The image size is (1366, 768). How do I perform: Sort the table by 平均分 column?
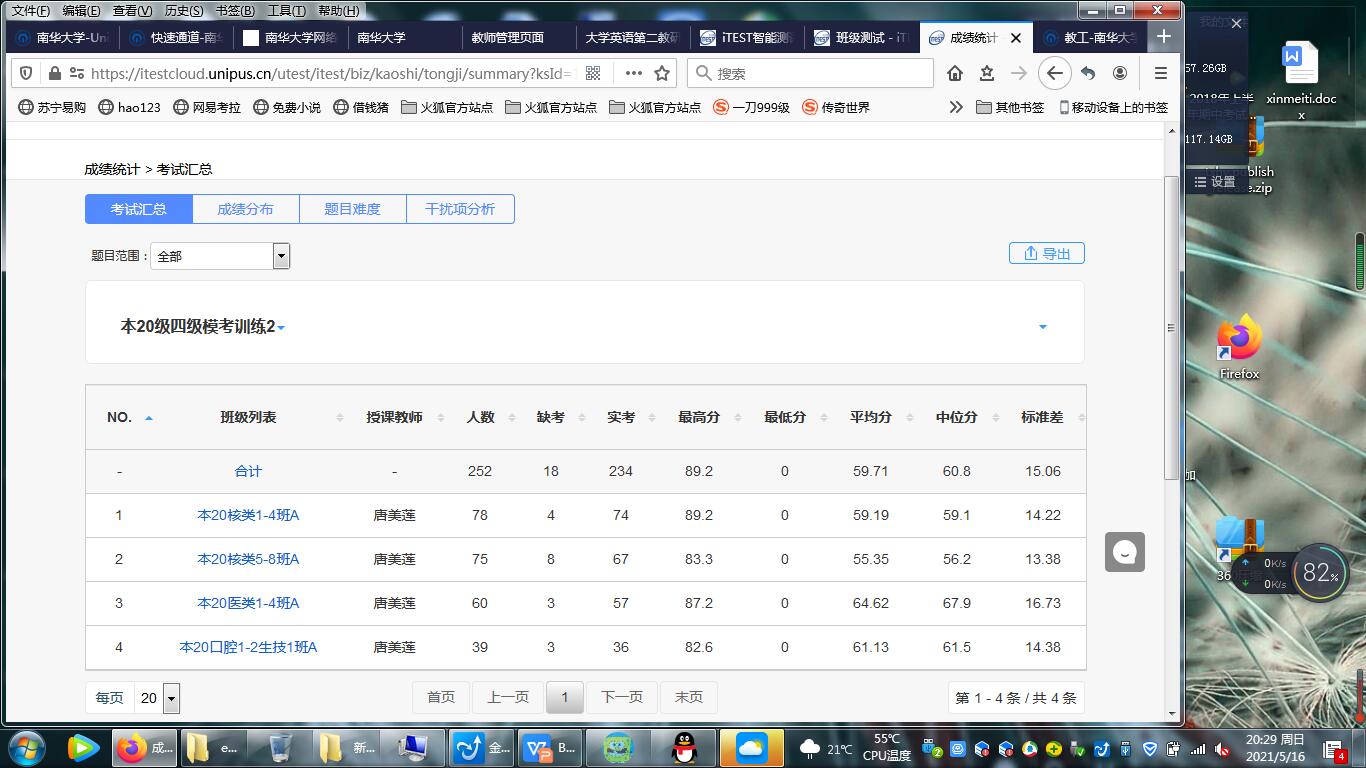point(870,417)
